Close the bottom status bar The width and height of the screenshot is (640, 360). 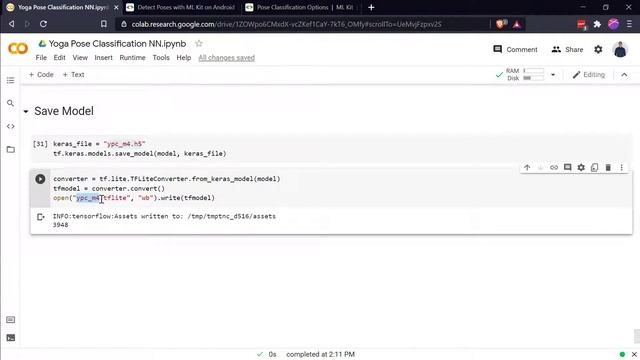coord(634,354)
